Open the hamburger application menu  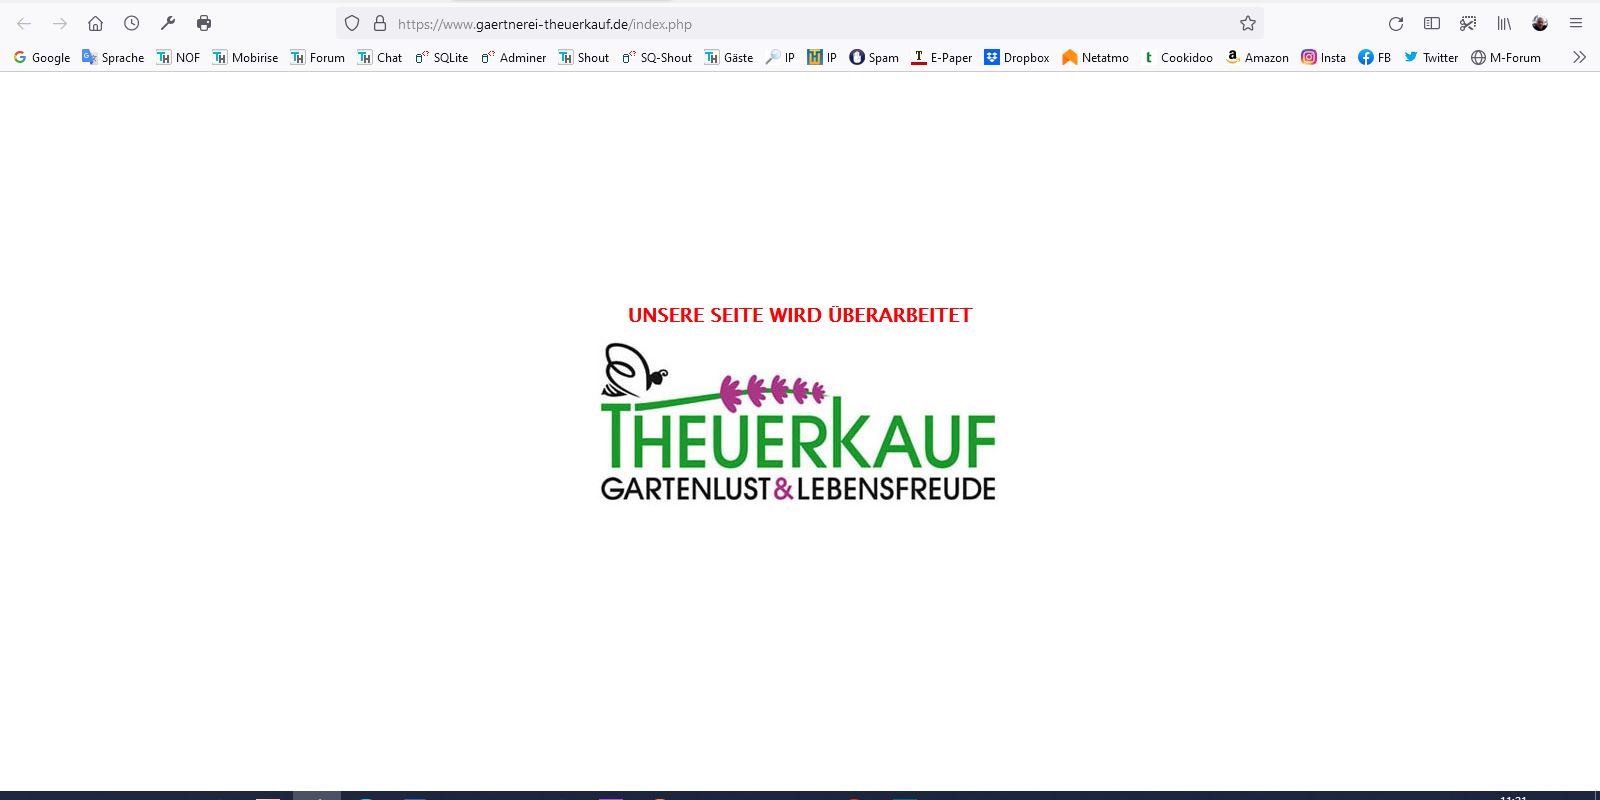(1576, 23)
